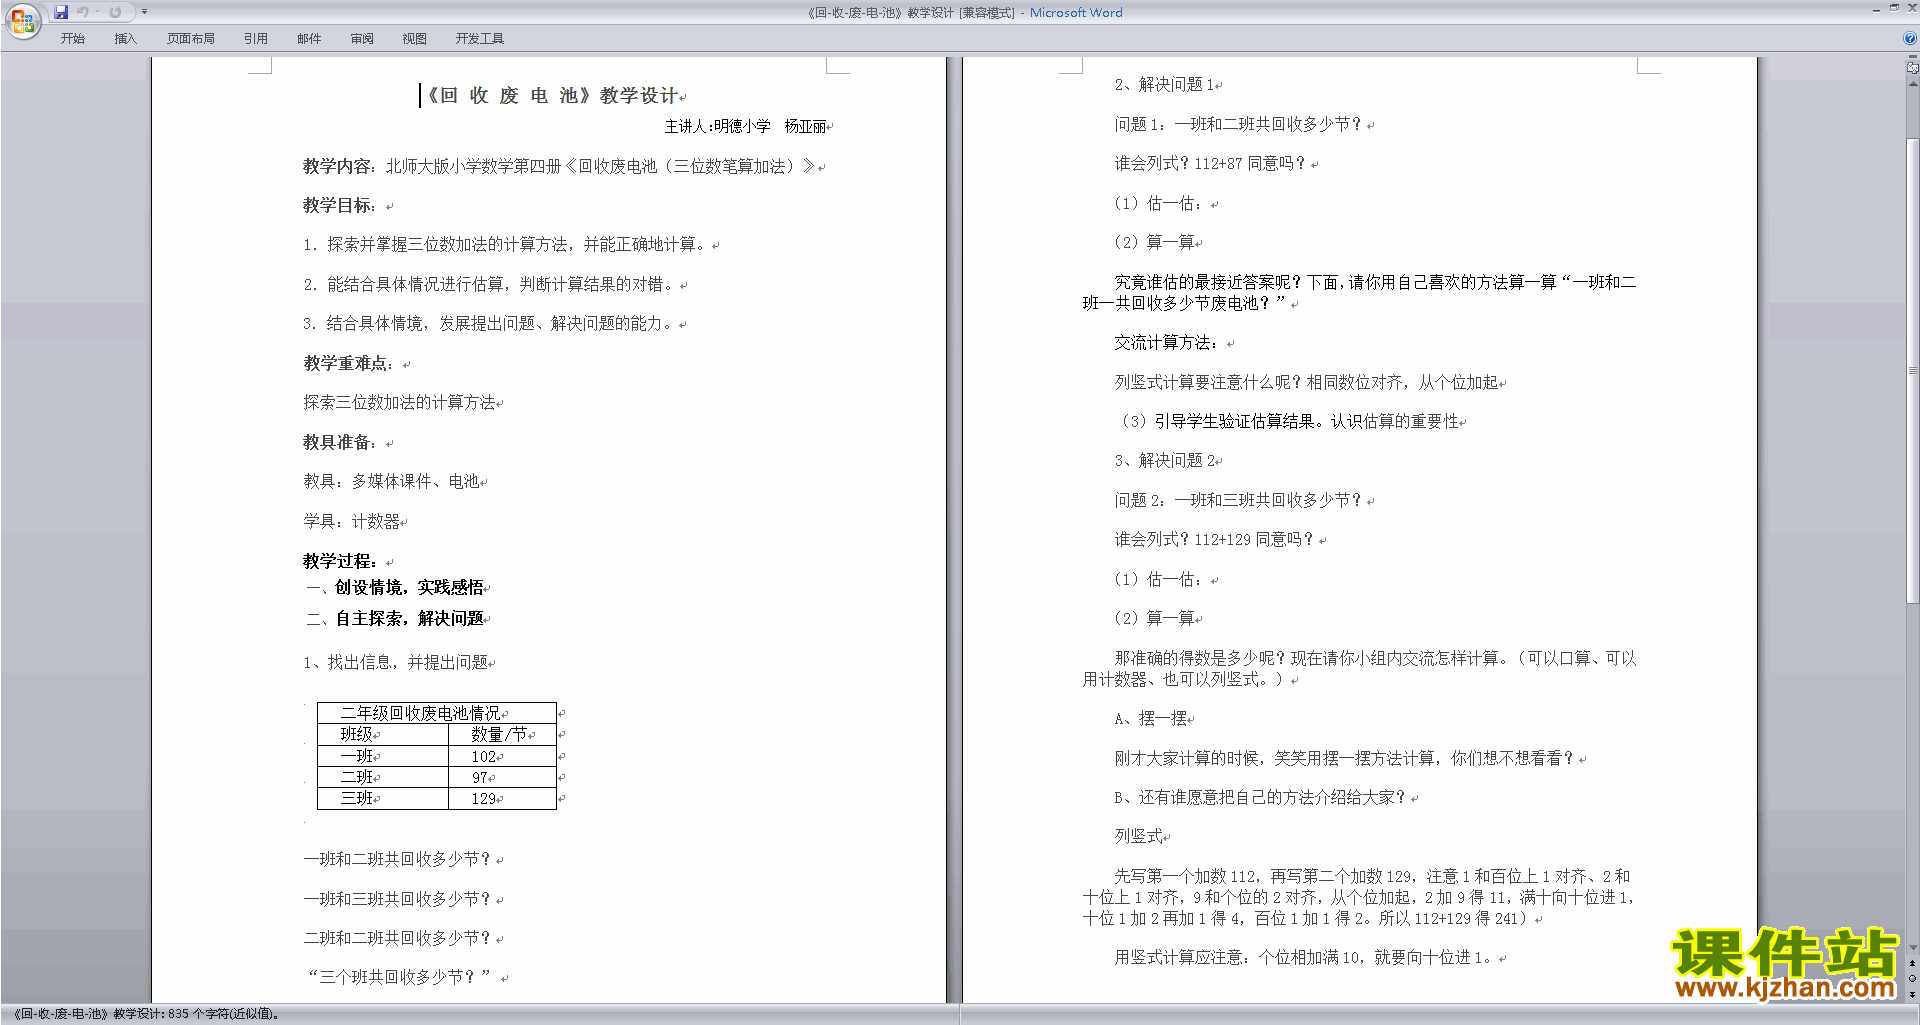
Task: Click the 教学过程 heading
Action: [x=340, y=562]
